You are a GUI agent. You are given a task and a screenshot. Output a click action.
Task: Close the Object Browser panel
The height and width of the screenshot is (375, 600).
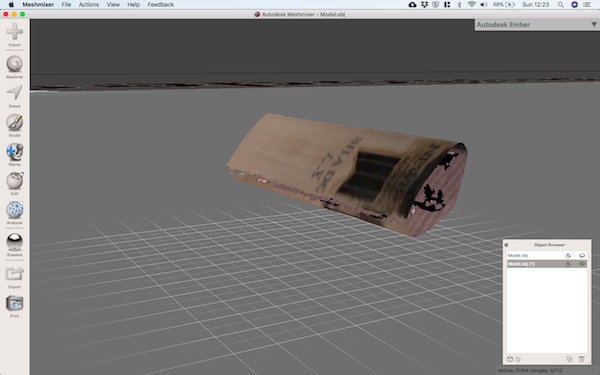click(506, 245)
